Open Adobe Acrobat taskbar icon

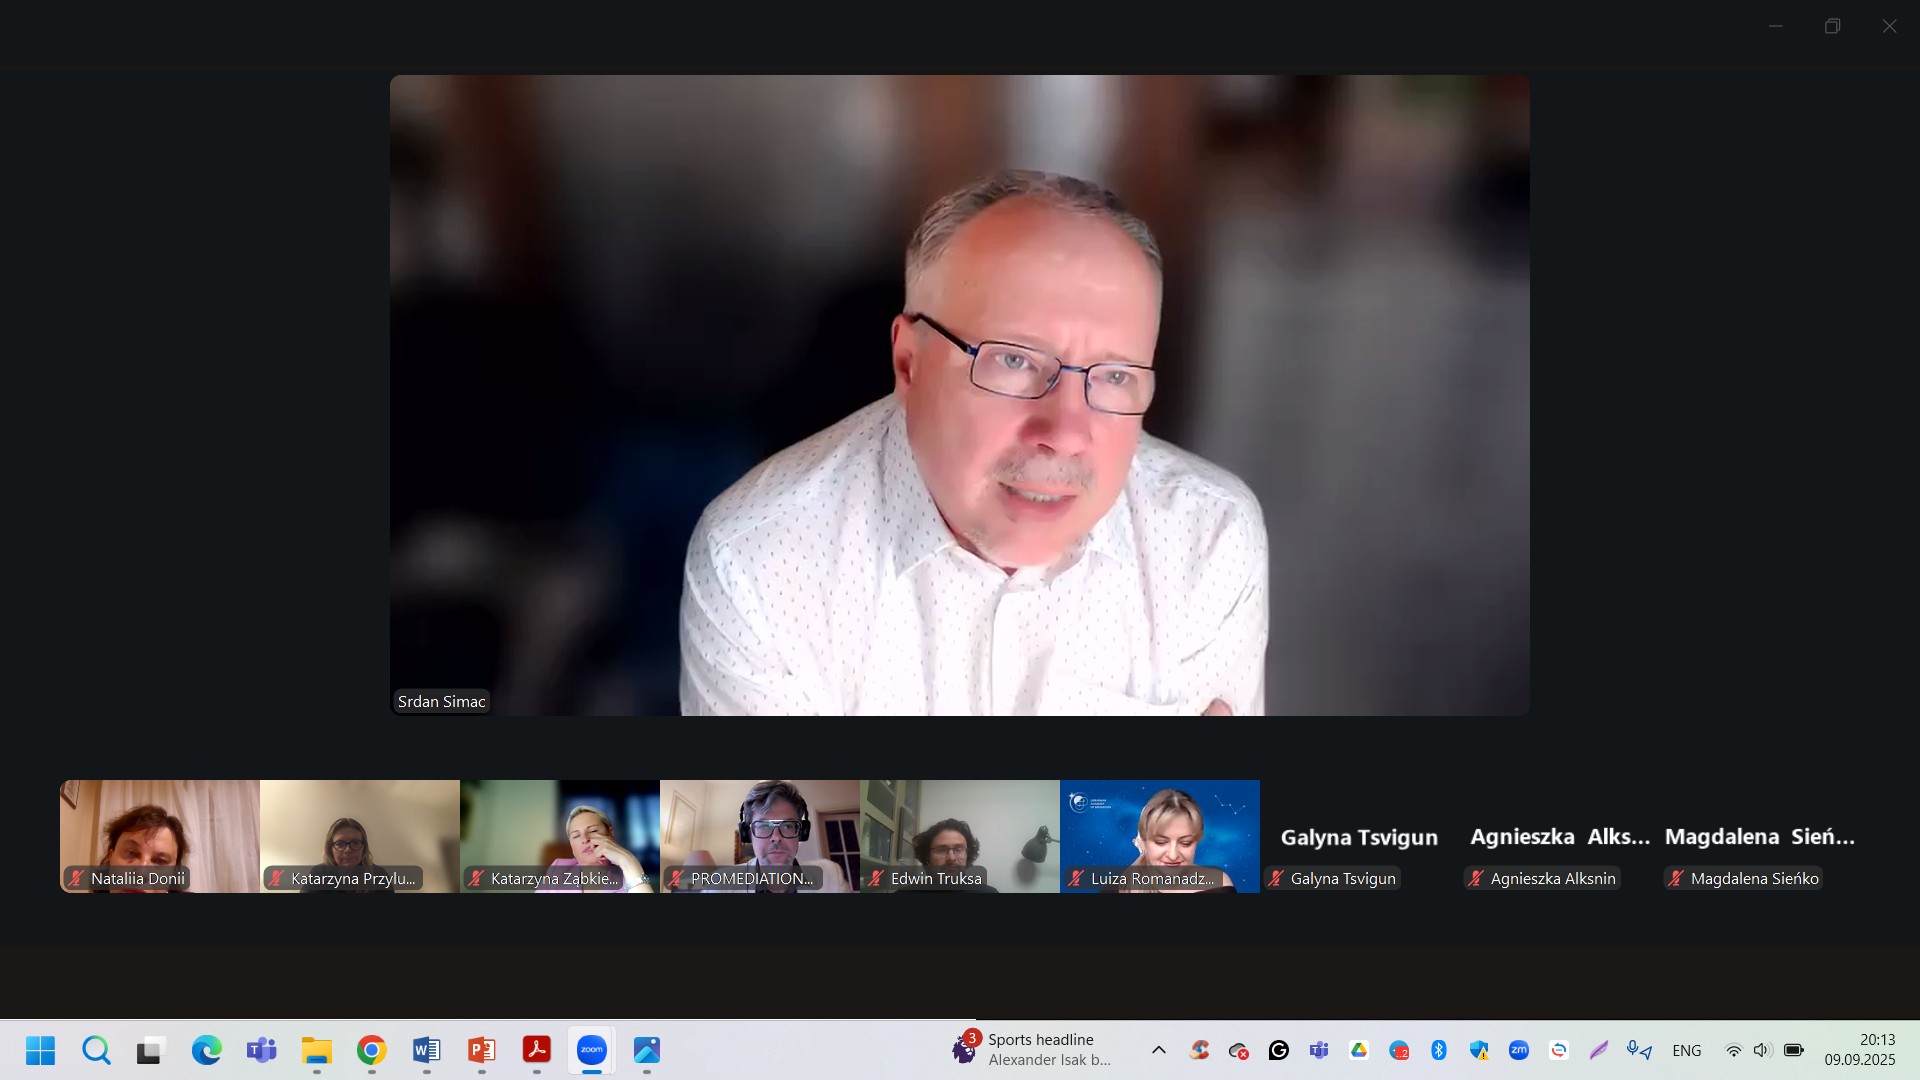click(x=537, y=1050)
